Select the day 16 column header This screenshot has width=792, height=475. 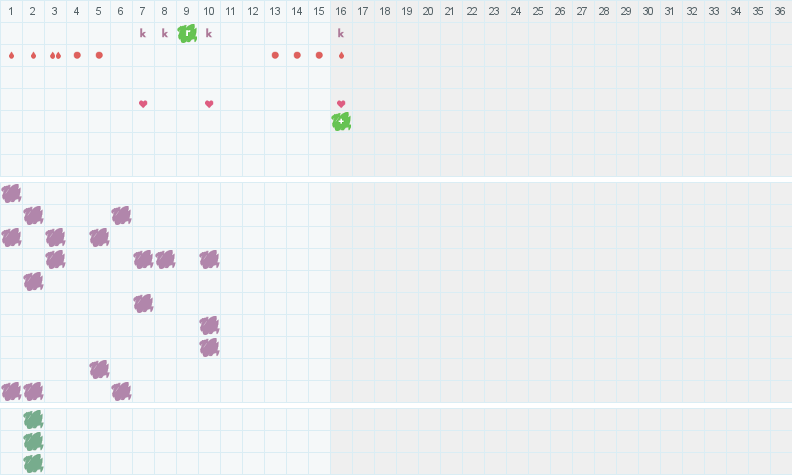[341, 11]
